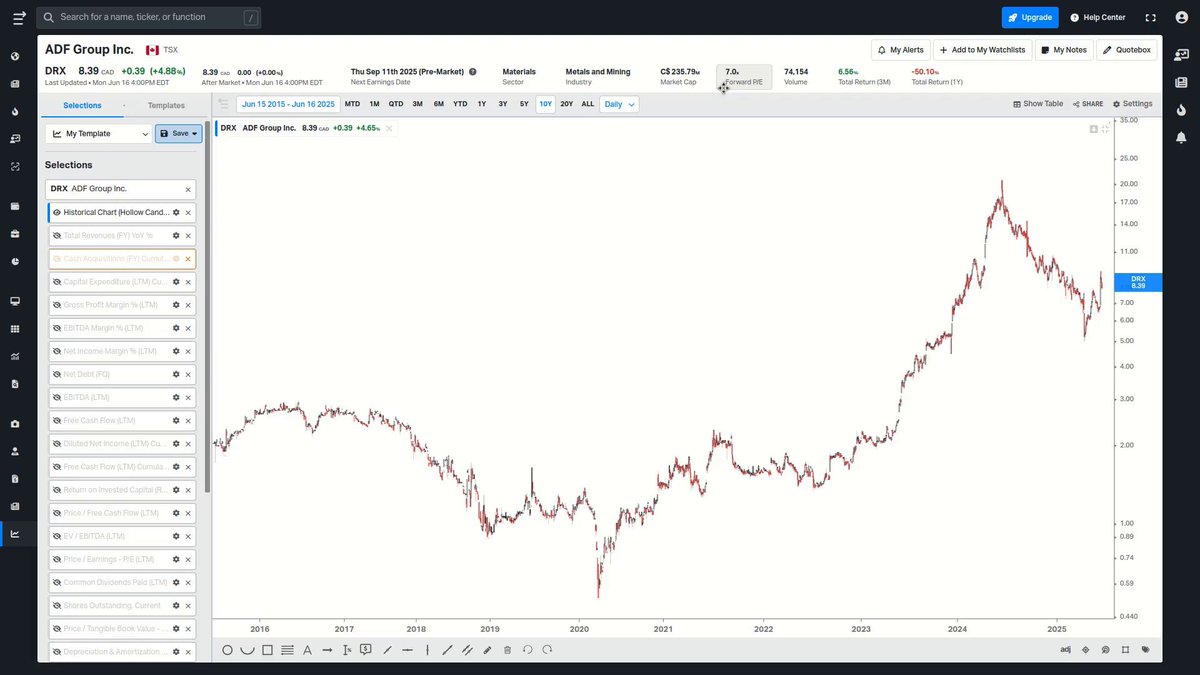Click the blue Upgrade button
1200x675 pixels.
[x=1030, y=17]
